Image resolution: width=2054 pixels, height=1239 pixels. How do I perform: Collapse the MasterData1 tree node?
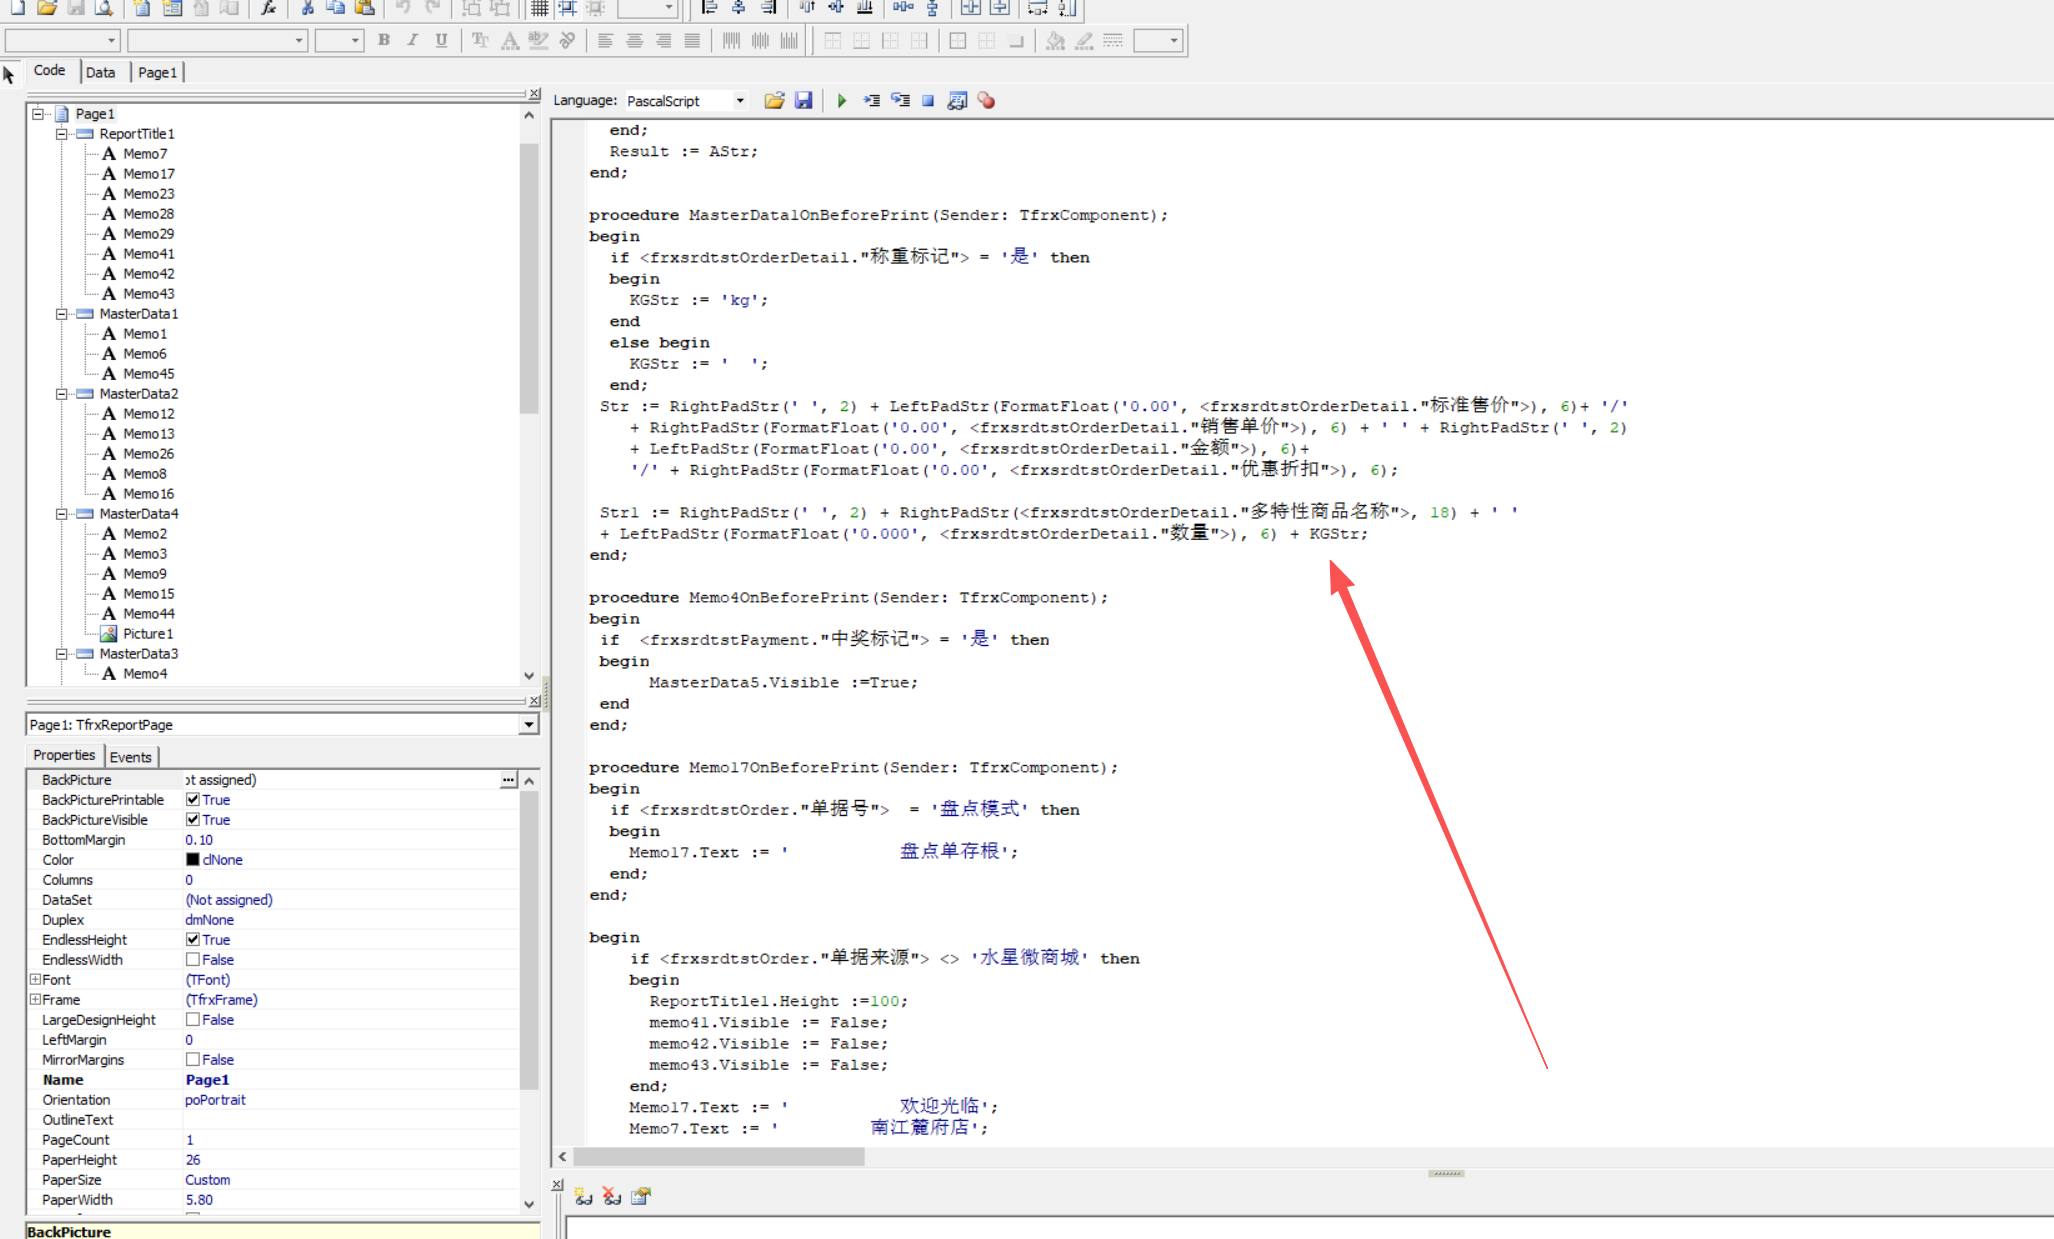[x=61, y=314]
